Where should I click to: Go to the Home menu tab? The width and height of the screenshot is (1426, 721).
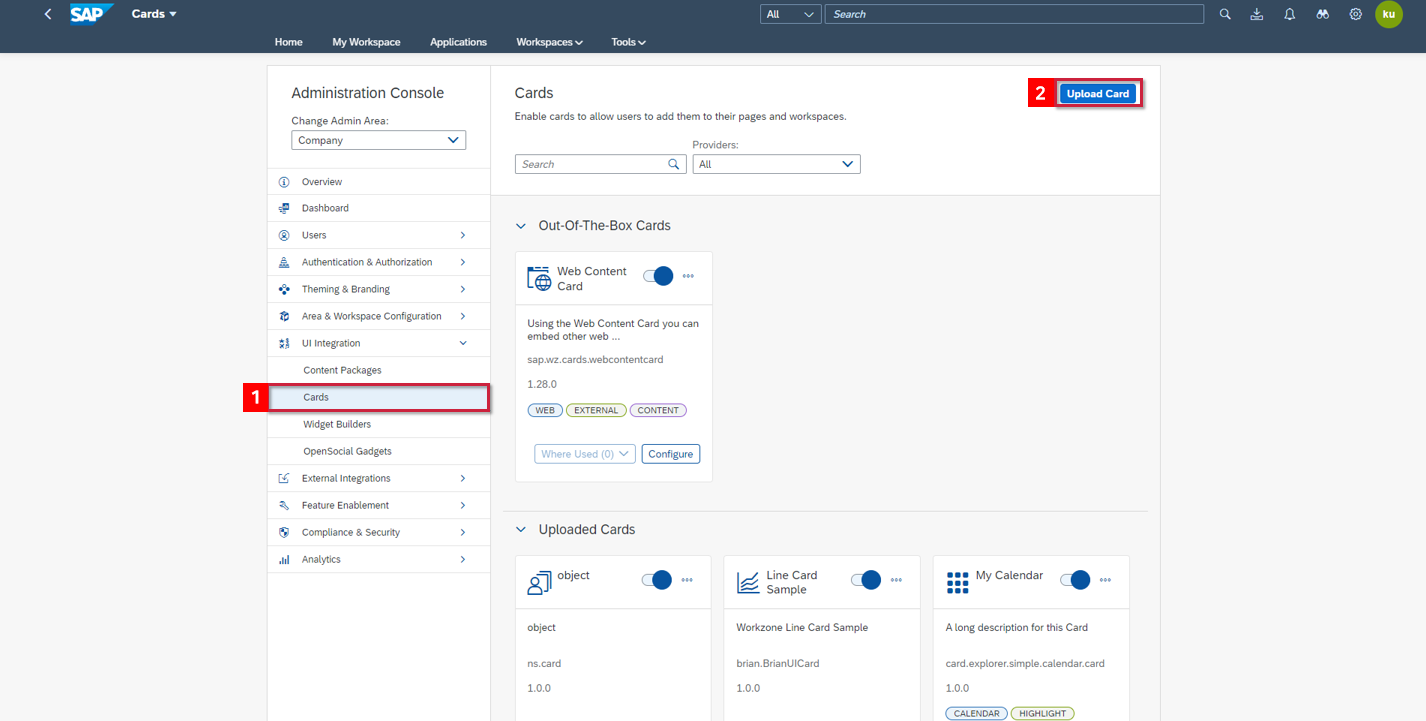[289, 42]
